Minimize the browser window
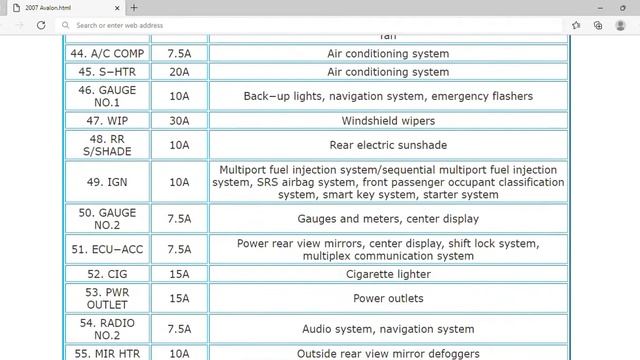640x360 pixels. pyautogui.click(x=600, y=8)
